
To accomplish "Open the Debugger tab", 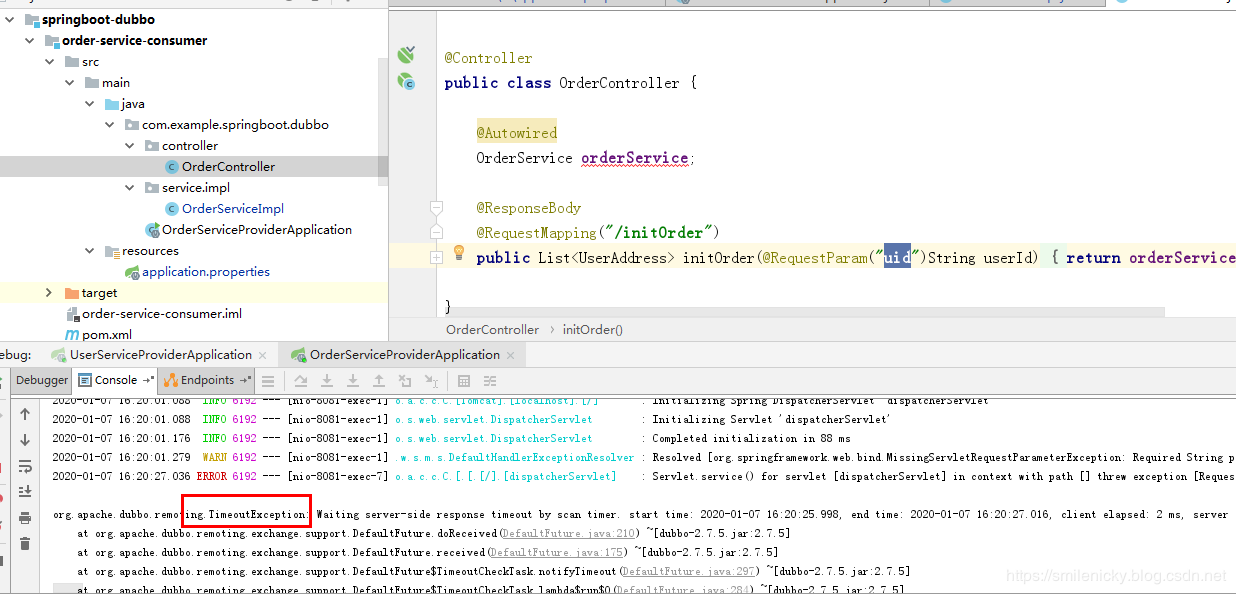I will [42, 380].
